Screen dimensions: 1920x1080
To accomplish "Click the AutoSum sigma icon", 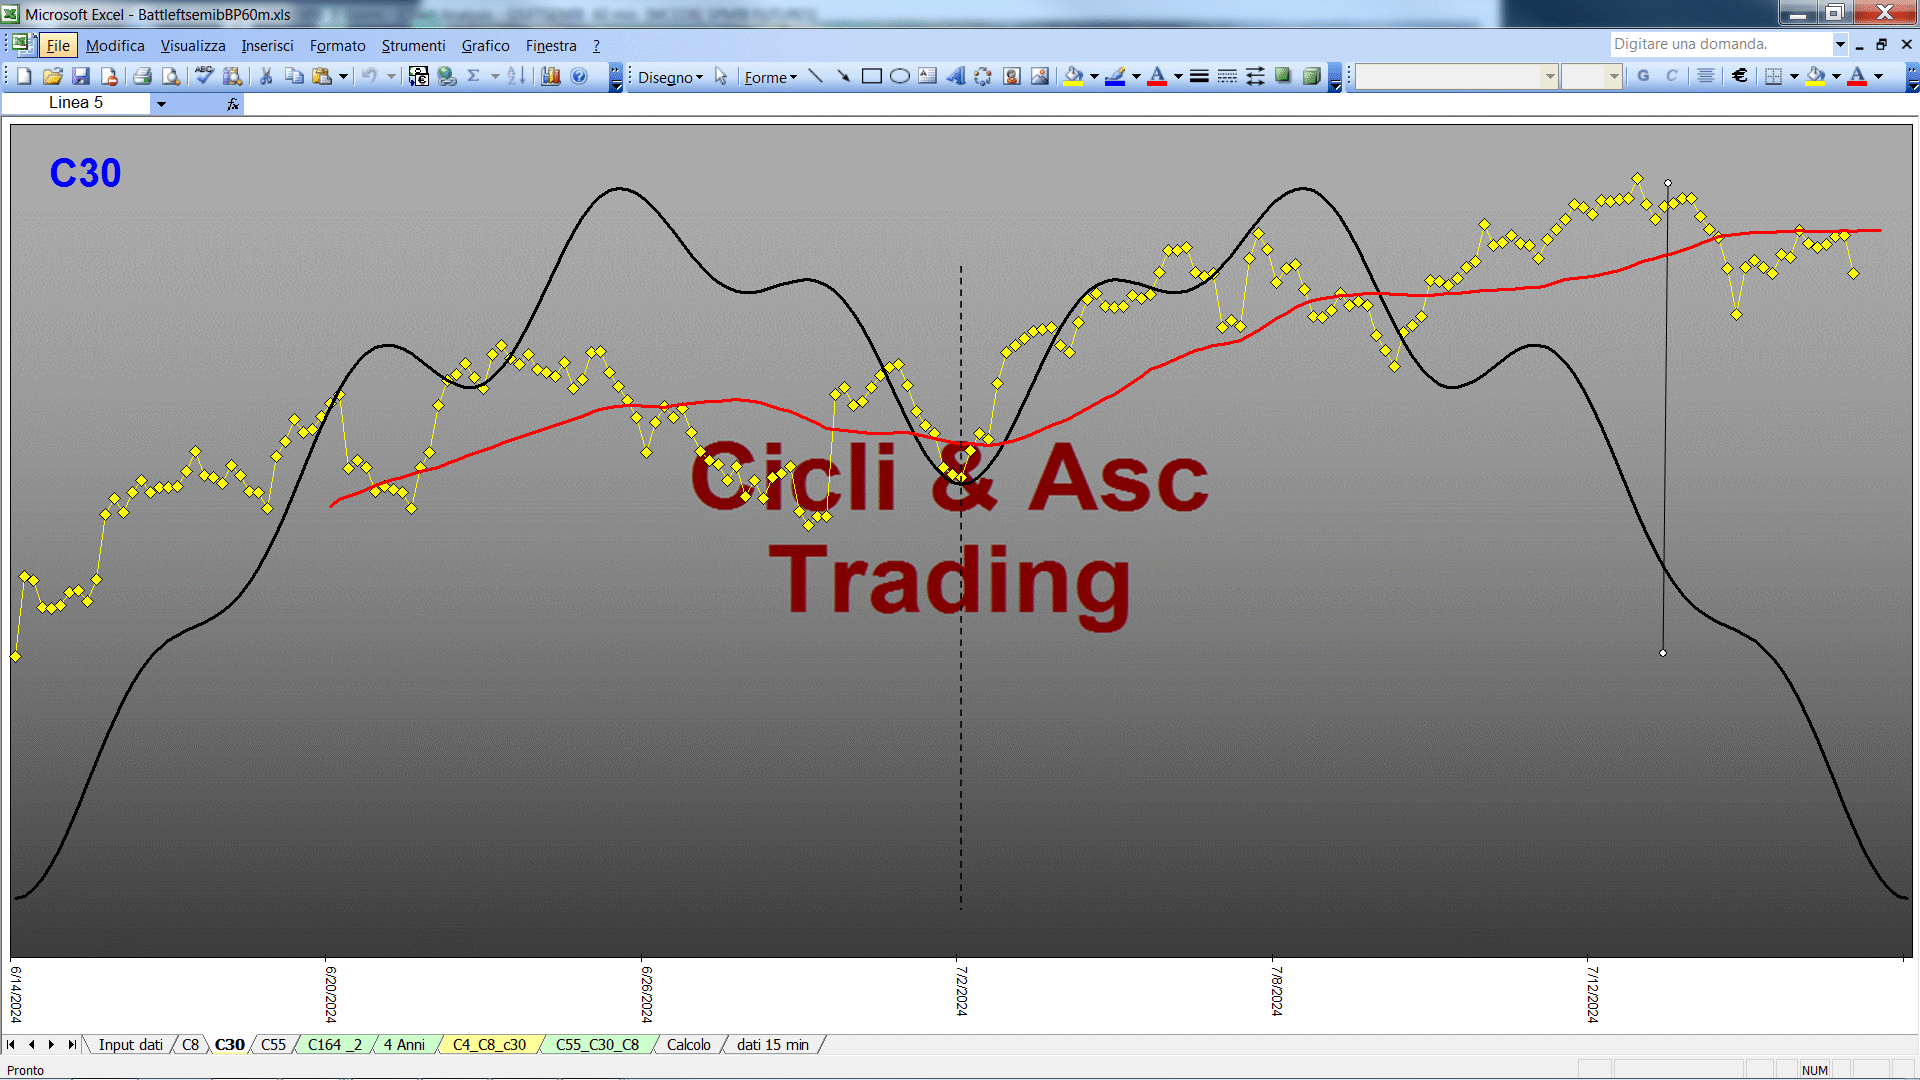I will click(x=474, y=76).
